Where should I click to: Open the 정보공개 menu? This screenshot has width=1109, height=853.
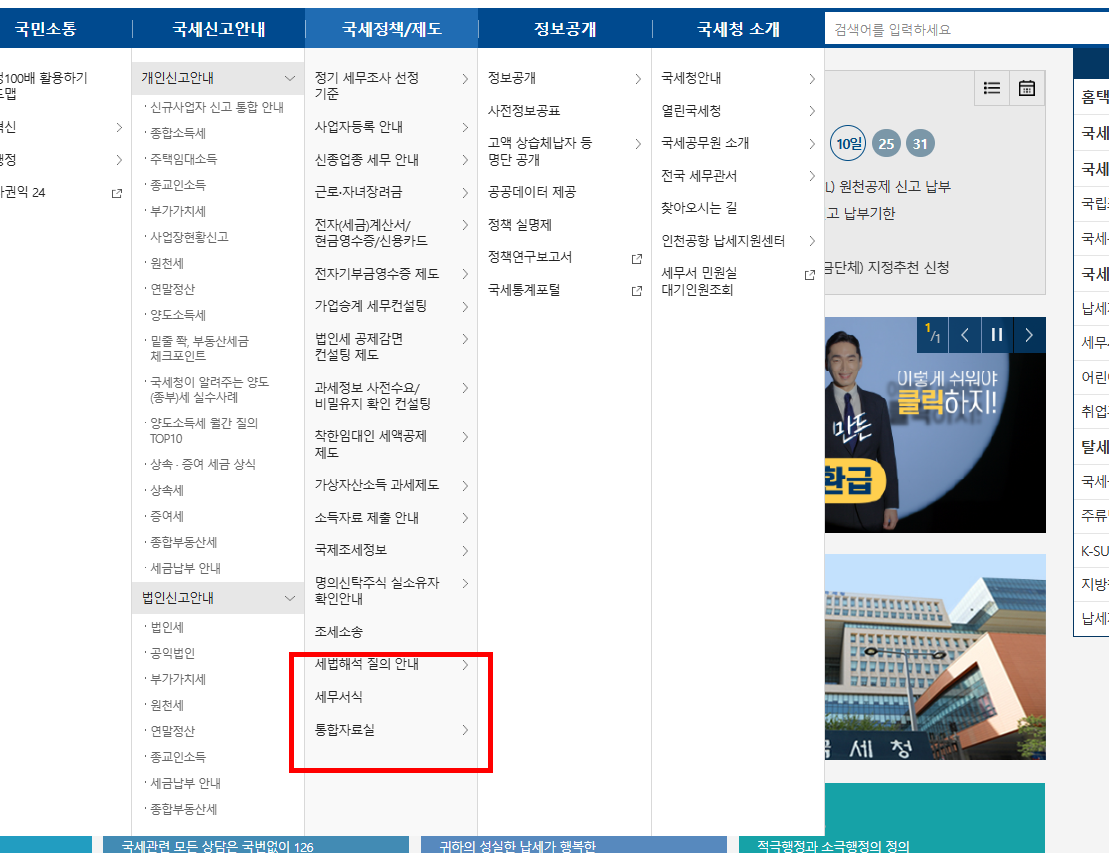(565, 29)
